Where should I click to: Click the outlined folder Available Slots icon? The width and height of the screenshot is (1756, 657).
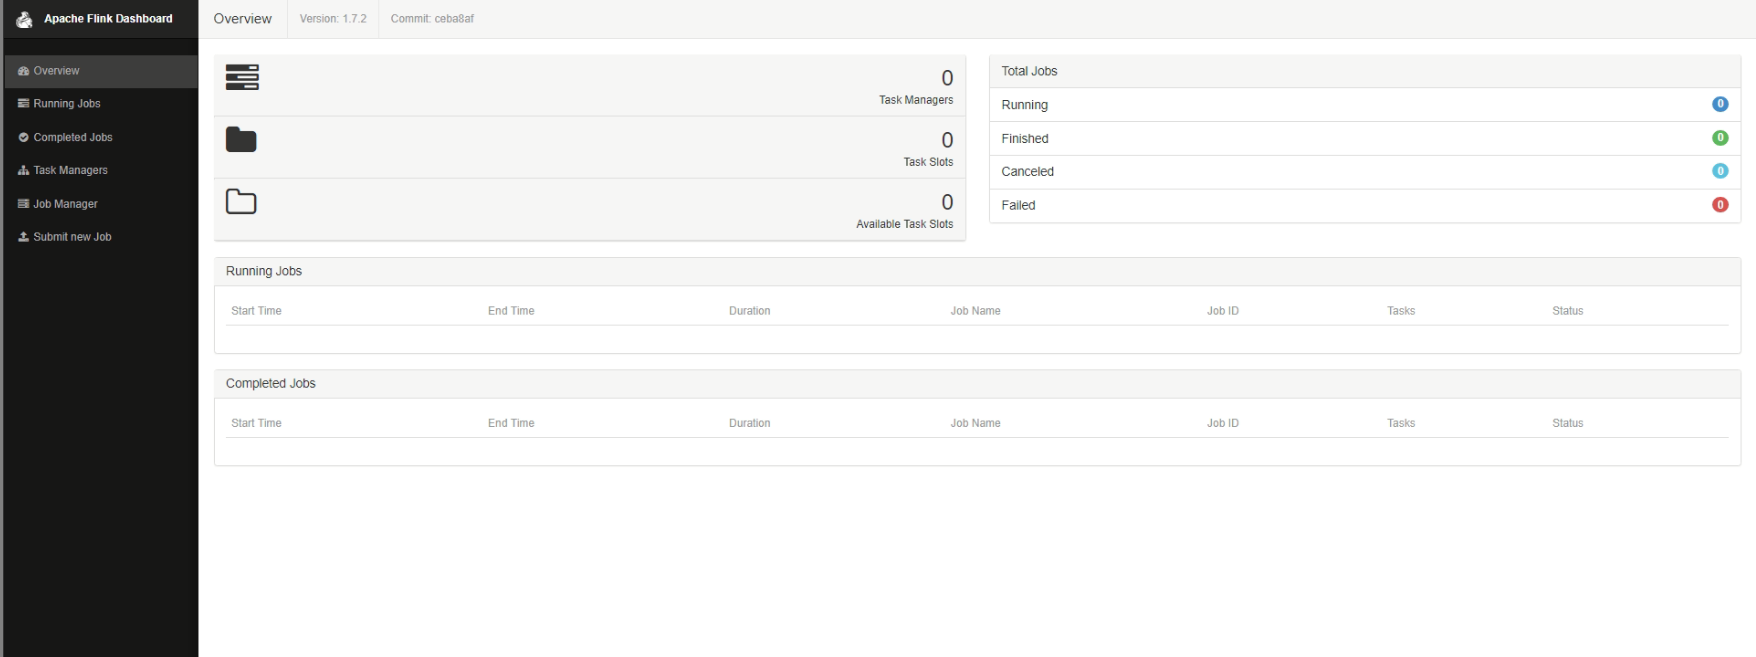241,202
